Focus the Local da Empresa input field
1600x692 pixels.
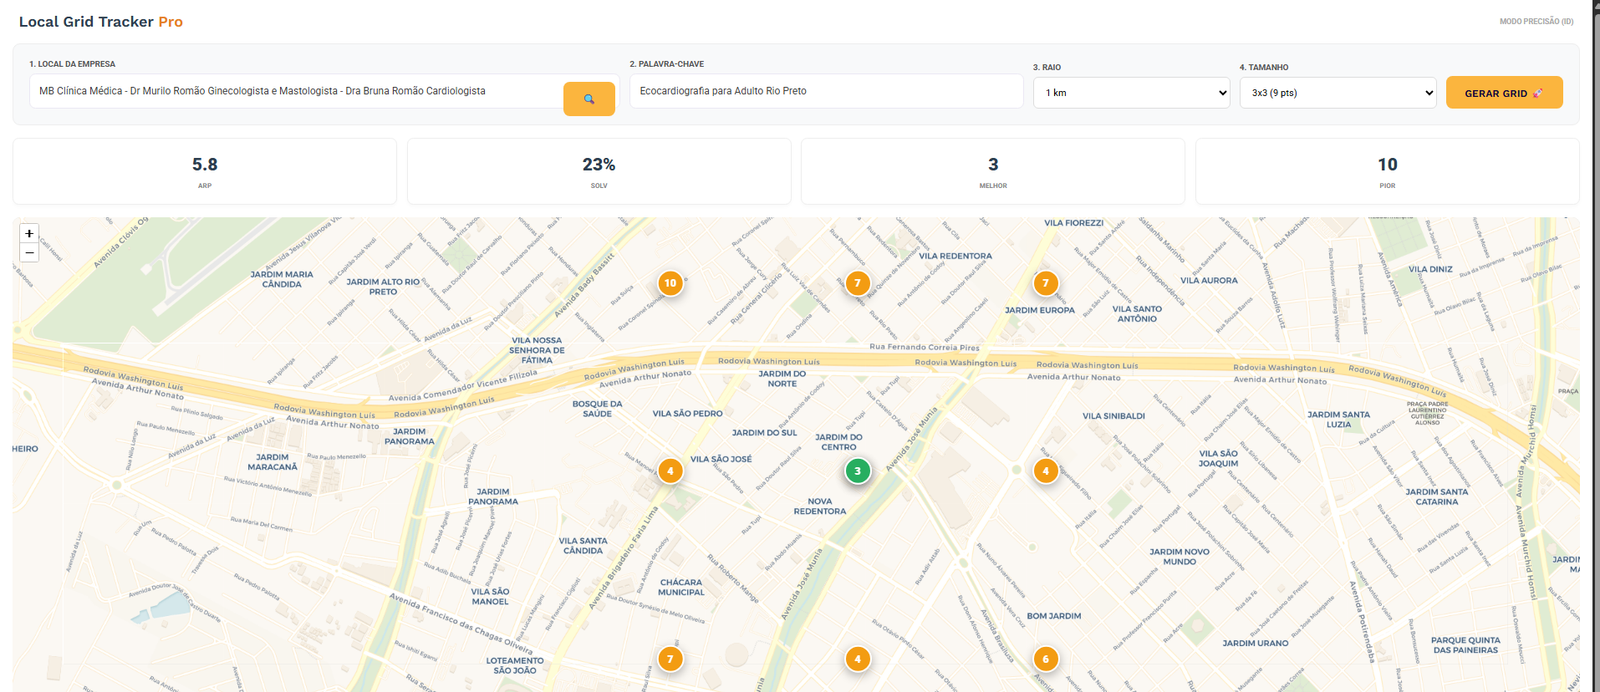coord(295,91)
